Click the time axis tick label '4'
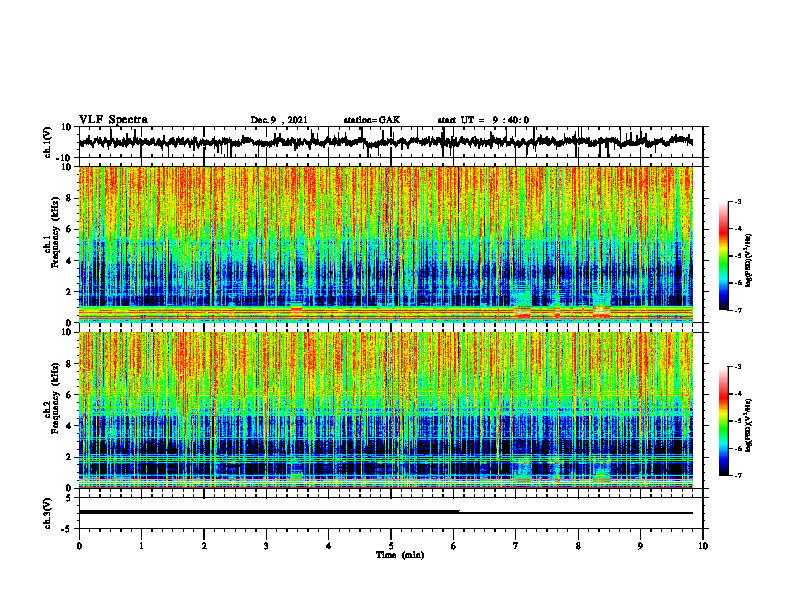792x612 pixels. (x=329, y=546)
